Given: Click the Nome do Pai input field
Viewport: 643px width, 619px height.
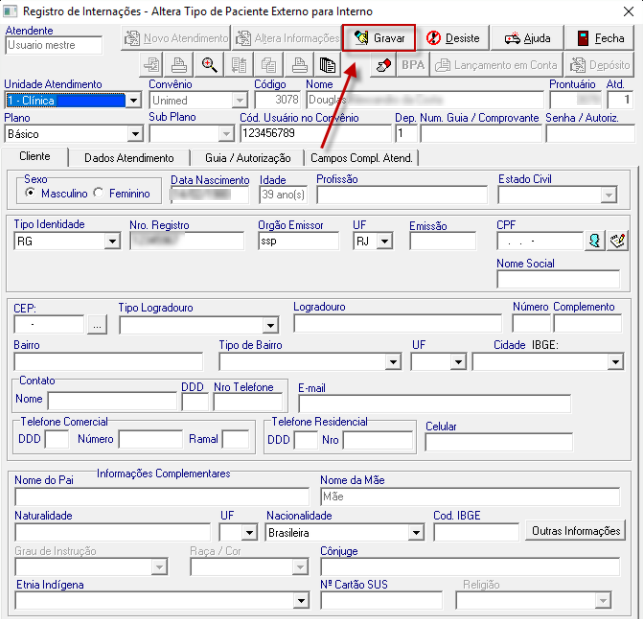Looking at the screenshot, I should coord(162,497).
